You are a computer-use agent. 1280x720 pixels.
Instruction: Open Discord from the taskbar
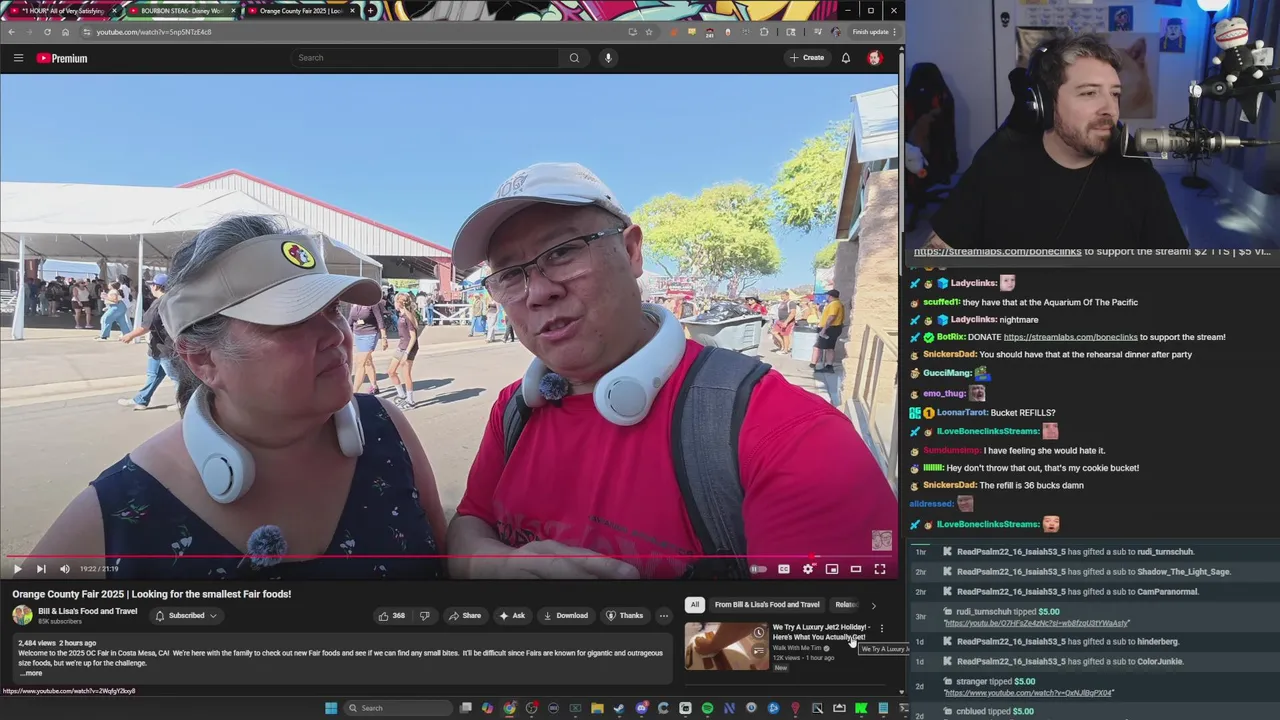tap(642, 708)
